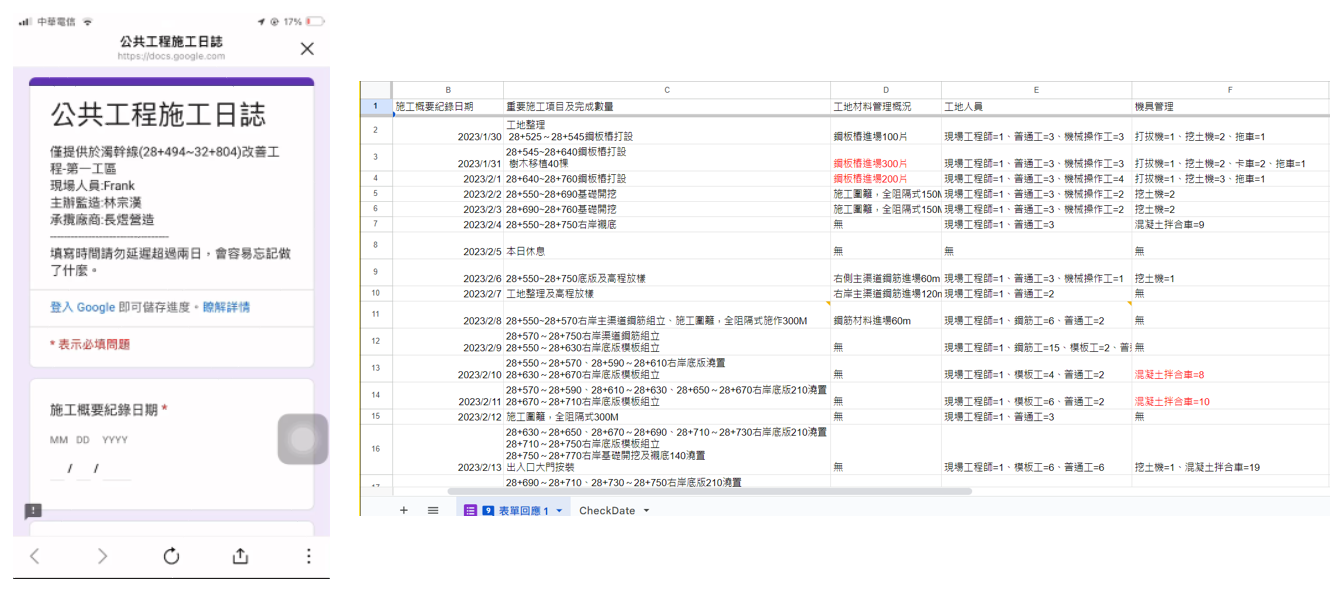Open the browser three-dot menu
The image size is (1330, 596).
[308, 556]
